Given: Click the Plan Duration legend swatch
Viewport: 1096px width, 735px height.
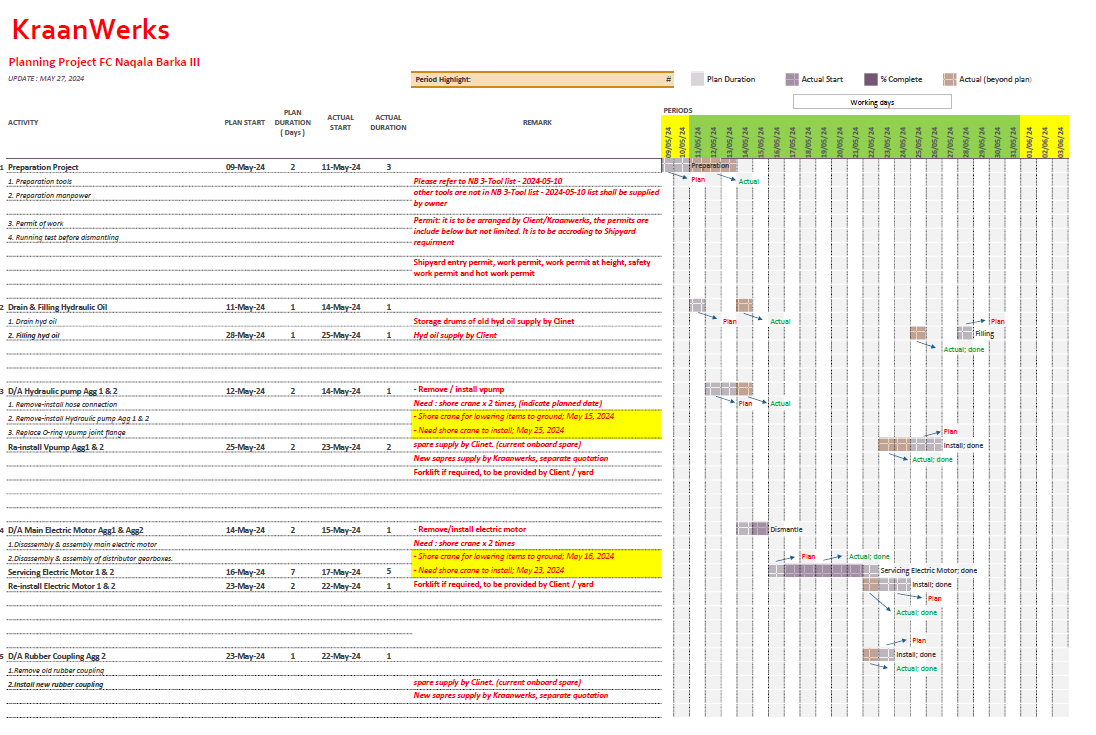Looking at the screenshot, I should coord(697,79).
